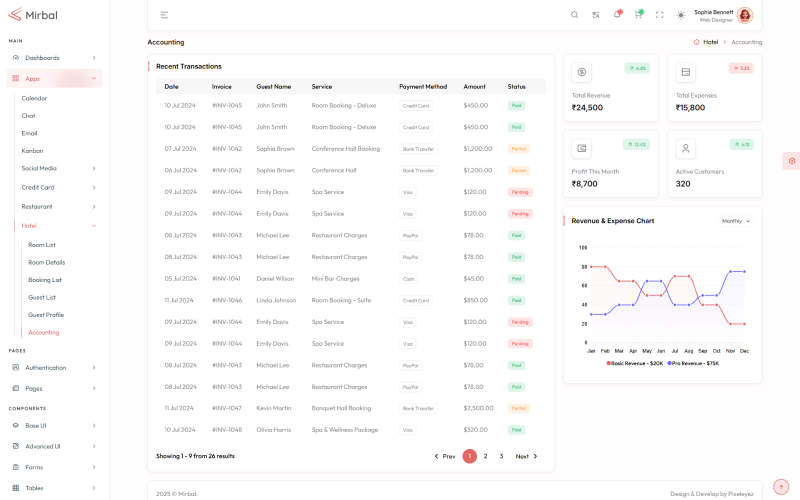Image resolution: width=800 pixels, height=500 pixels.
Task: Open the Monthly chart period dropdown
Action: coord(735,221)
